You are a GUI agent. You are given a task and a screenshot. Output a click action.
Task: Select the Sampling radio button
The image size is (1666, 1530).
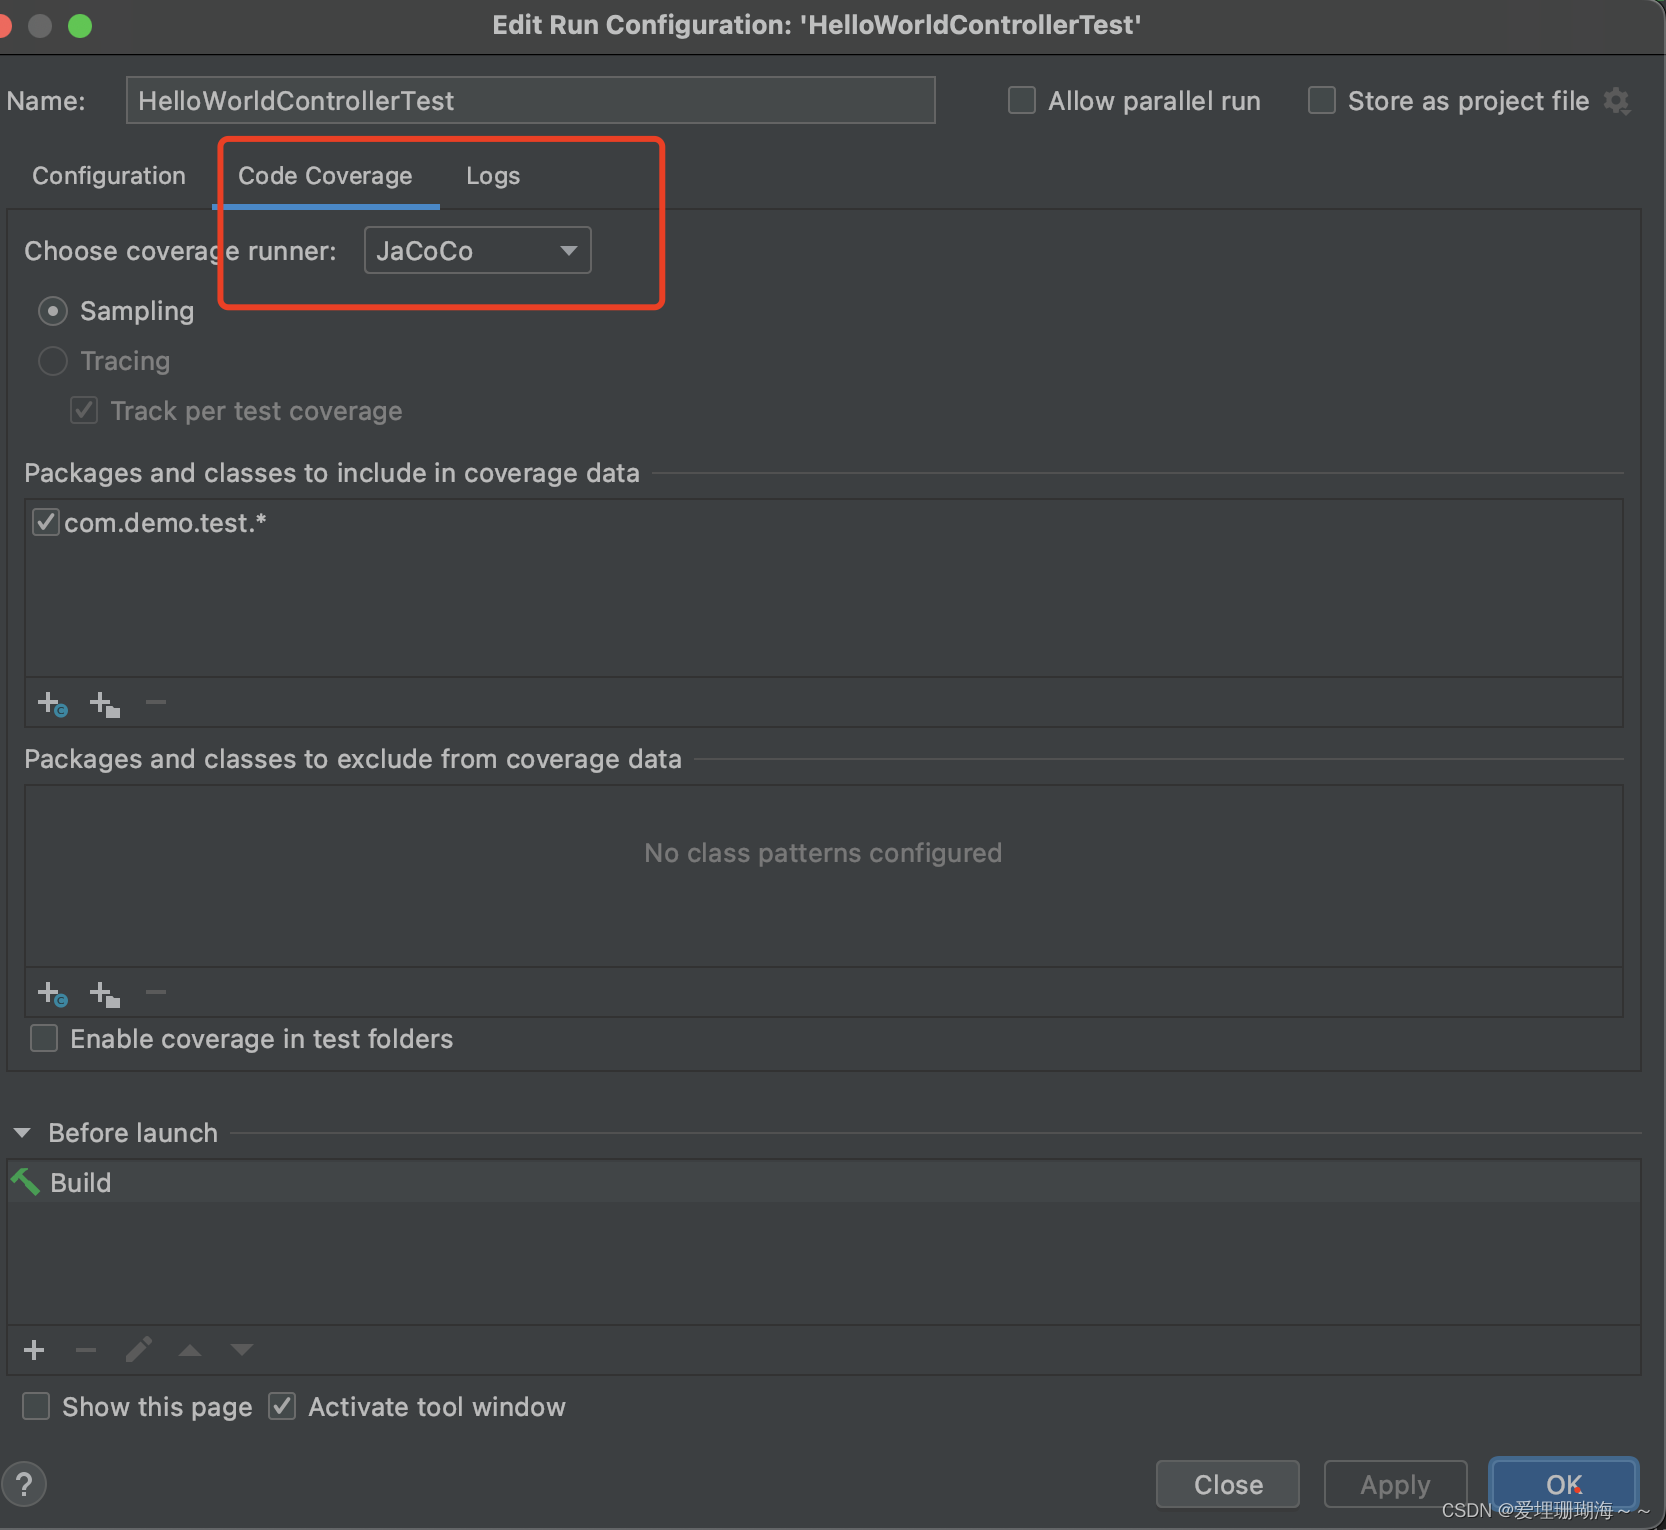click(53, 311)
